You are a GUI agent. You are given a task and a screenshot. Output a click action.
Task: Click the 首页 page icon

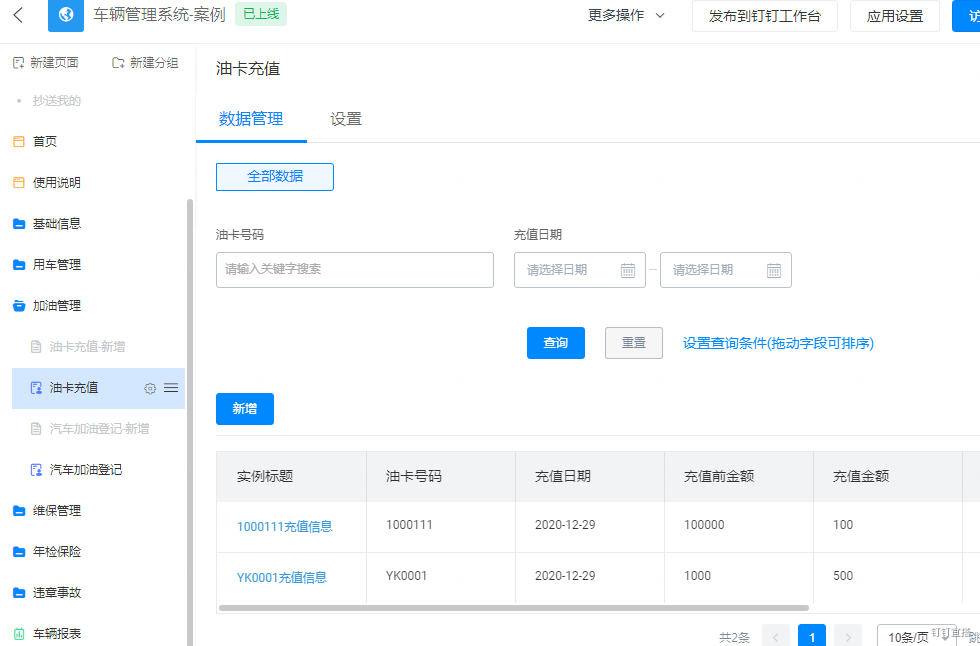pyautogui.click(x=19, y=142)
